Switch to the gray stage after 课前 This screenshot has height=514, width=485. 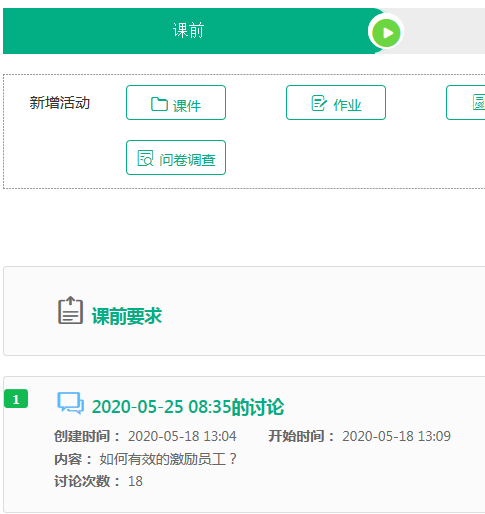(x=443, y=31)
